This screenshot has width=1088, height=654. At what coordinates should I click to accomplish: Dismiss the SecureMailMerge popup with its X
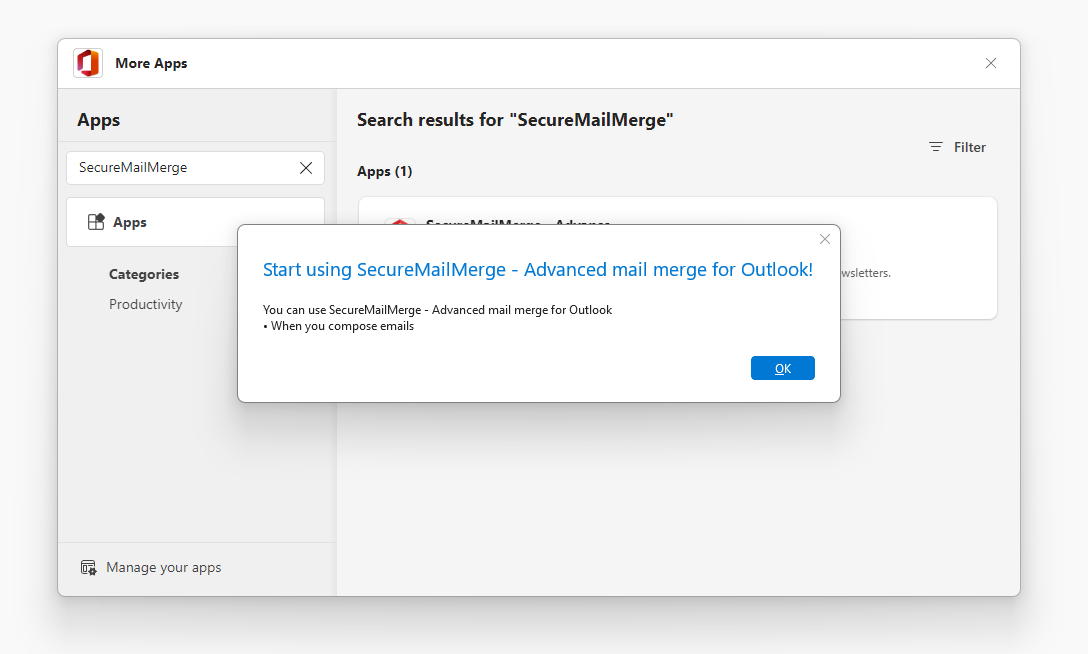pos(825,239)
